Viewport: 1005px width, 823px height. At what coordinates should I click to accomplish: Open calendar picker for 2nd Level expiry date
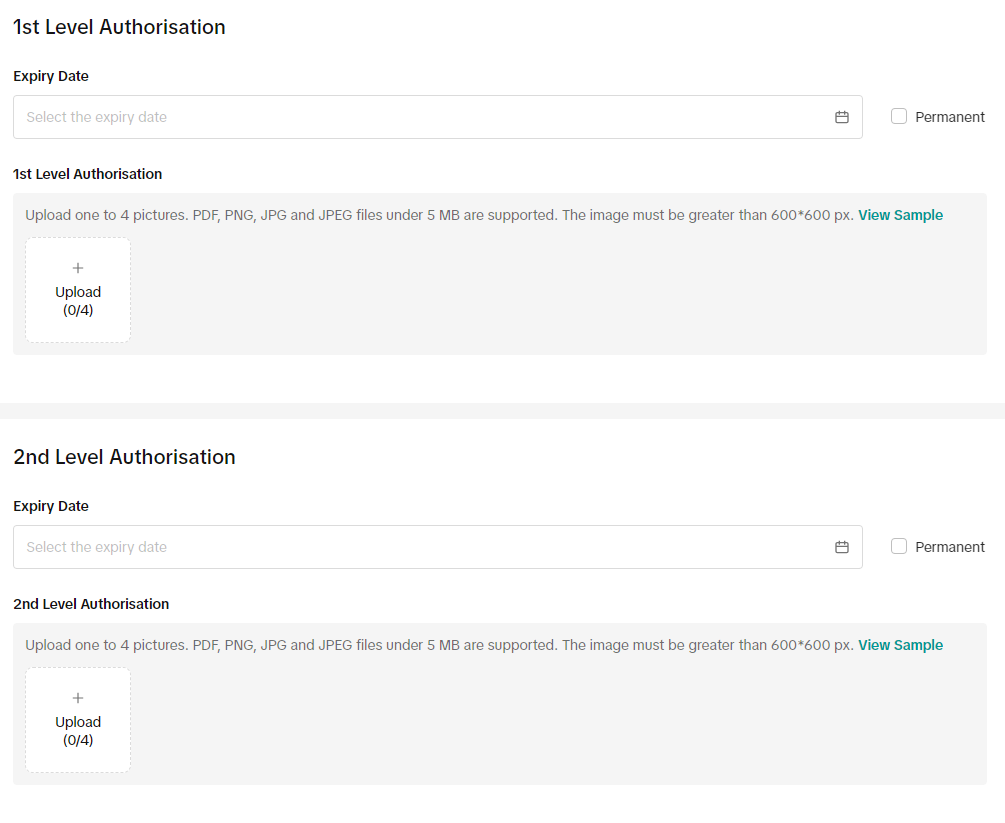pyautogui.click(x=842, y=547)
